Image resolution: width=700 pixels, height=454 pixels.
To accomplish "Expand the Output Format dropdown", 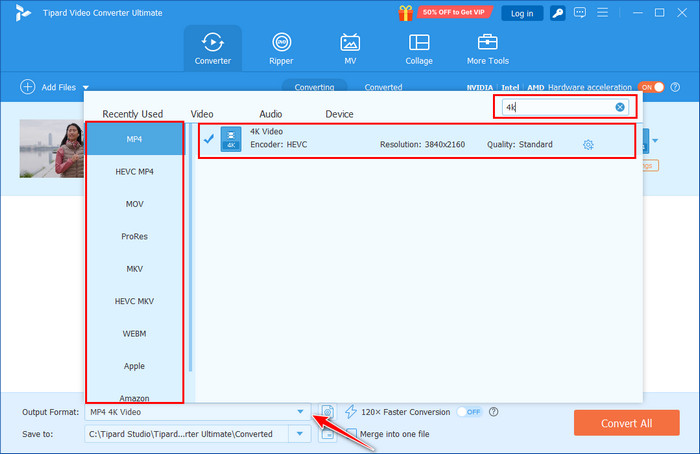I will tap(300, 412).
